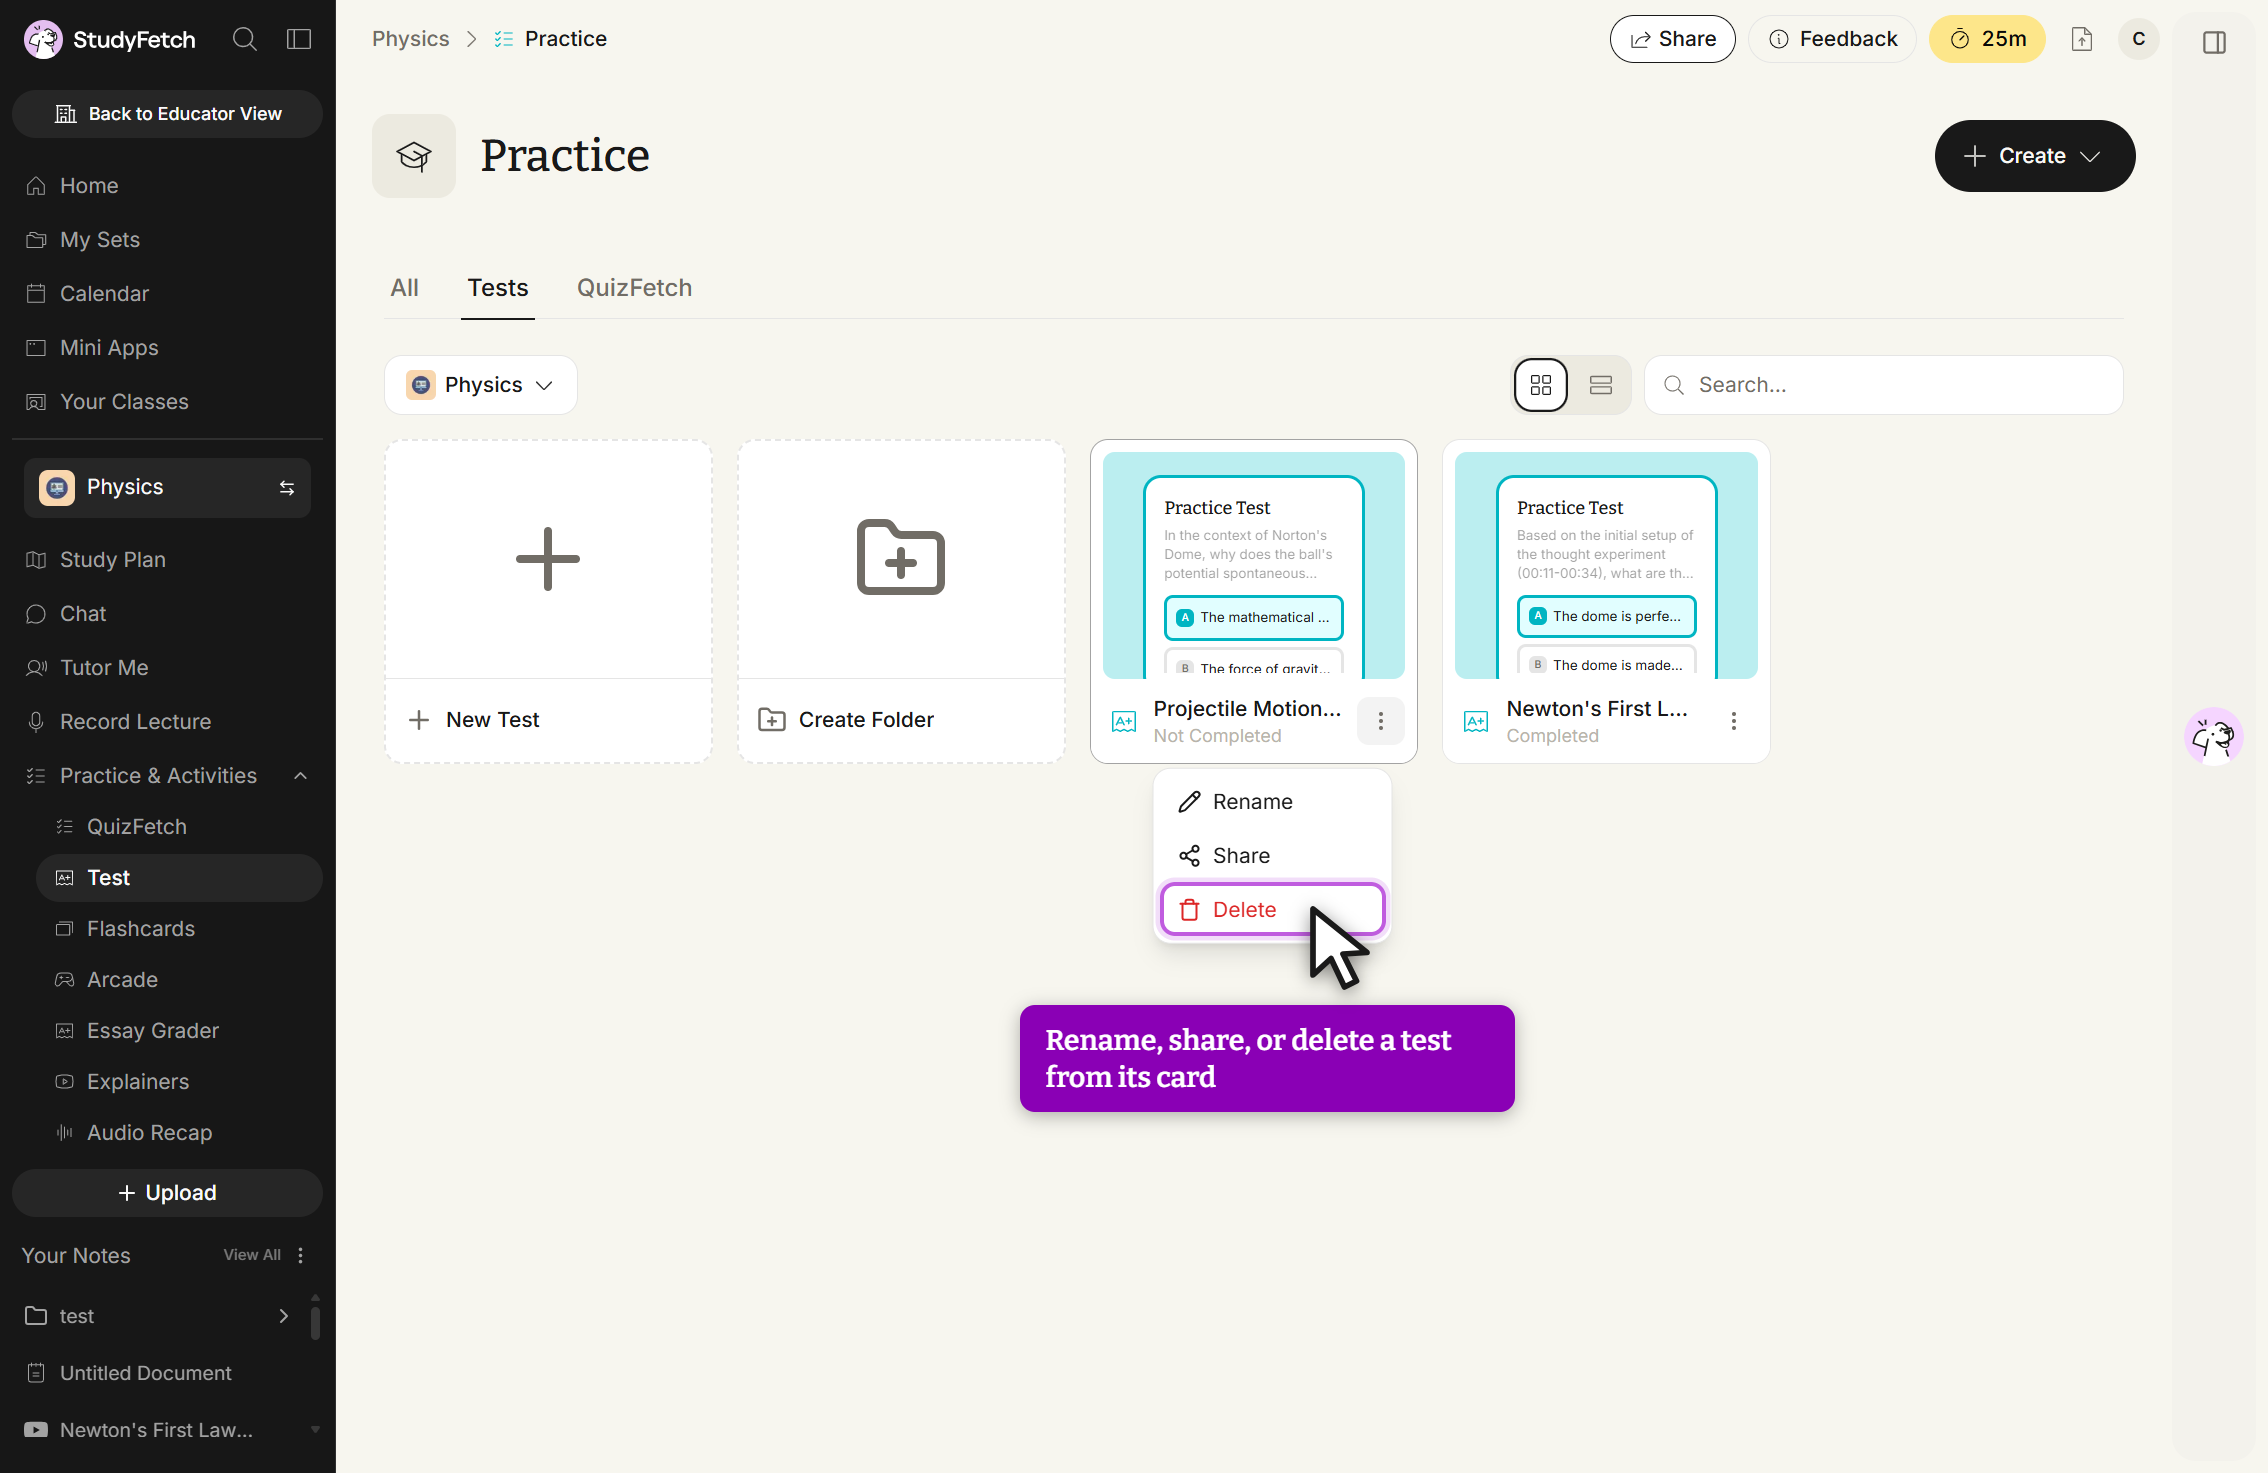This screenshot has width=2268, height=1473.
Task: Collapse the left sidebar panel icon
Action: click(299, 39)
